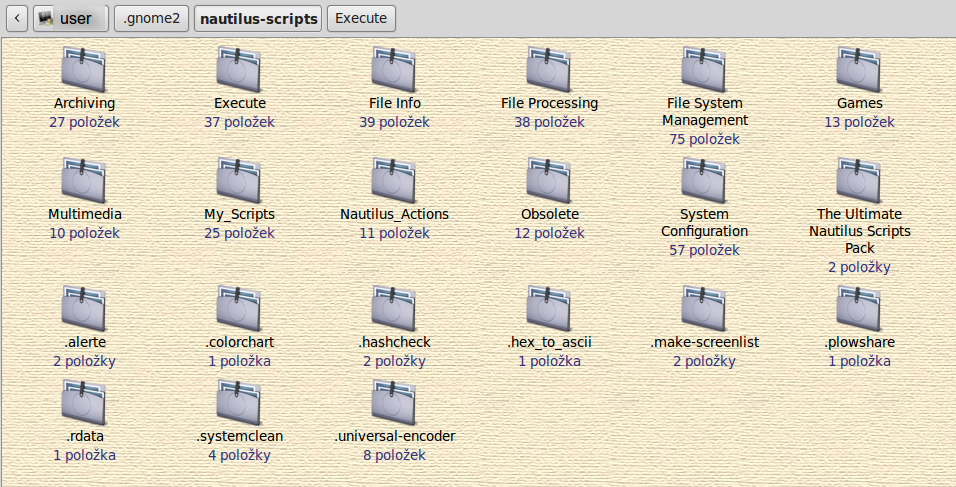Open the Archiving folder icon
The width and height of the screenshot is (956, 487).
84,69
